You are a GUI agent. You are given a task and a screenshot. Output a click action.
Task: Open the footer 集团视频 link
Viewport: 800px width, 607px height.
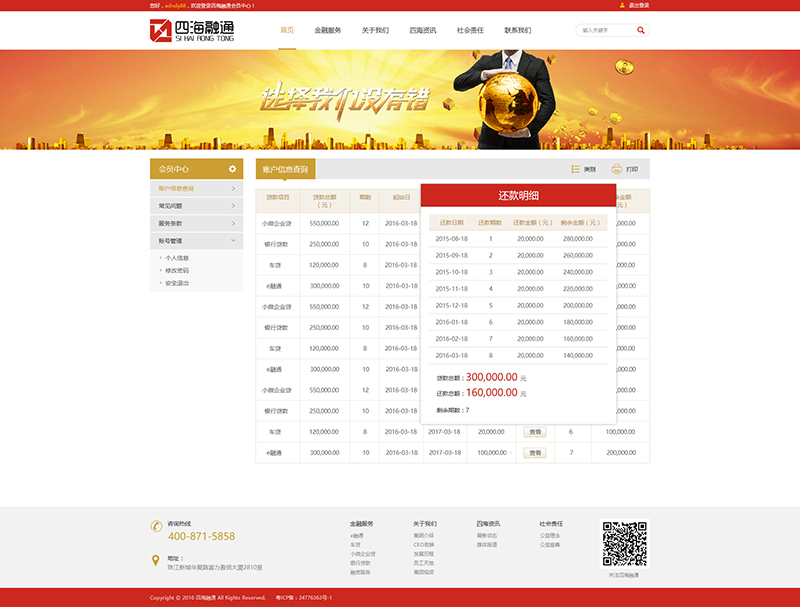point(423,572)
